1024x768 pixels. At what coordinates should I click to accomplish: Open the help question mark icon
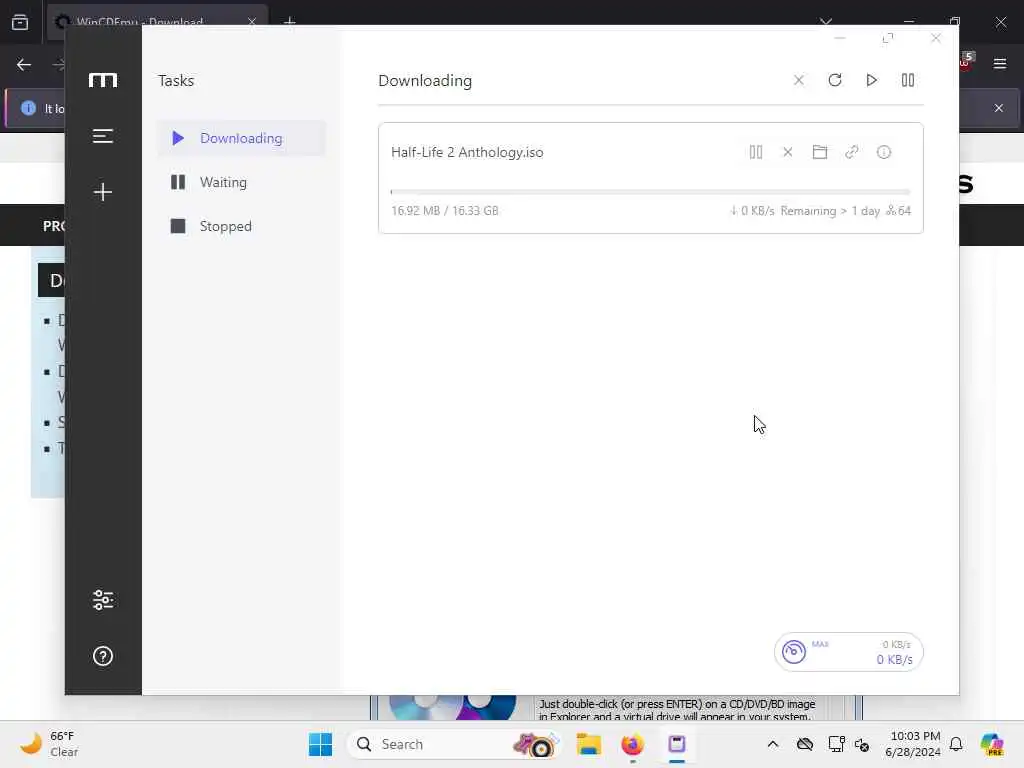pos(103,656)
